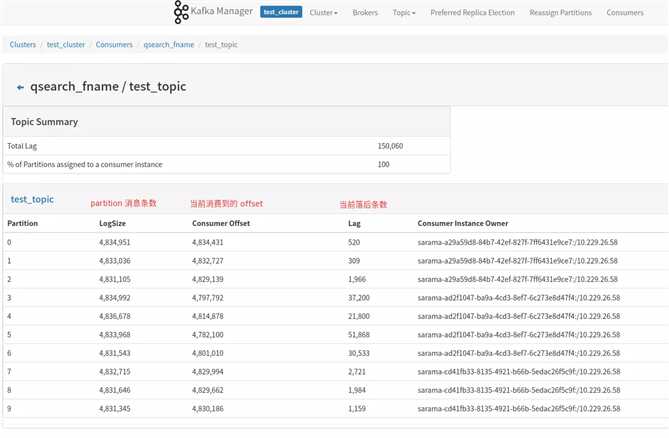Click the Total Lag value 150,060
Image resolution: width=669 pixels, height=438 pixels.
click(x=390, y=146)
